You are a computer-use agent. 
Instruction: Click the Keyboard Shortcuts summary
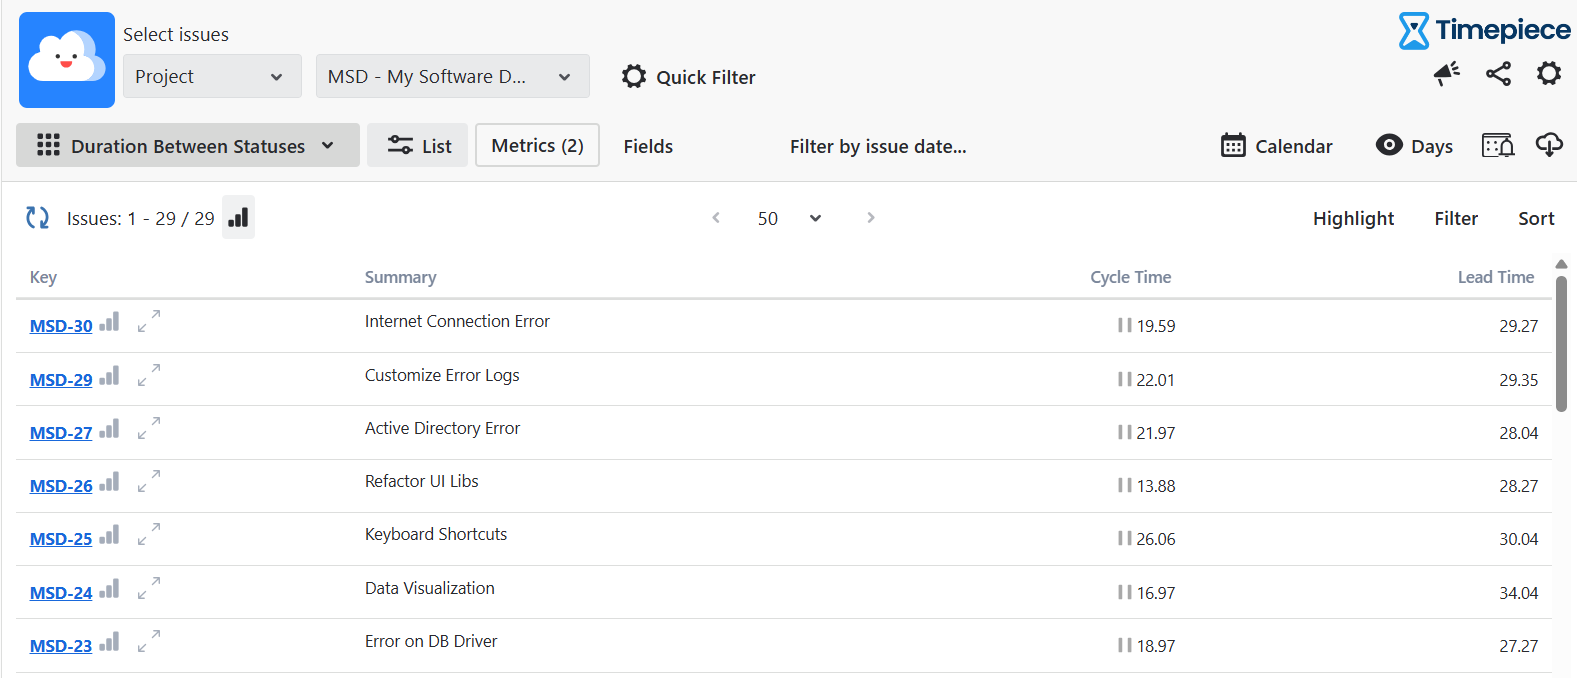(x=436, y=534)
